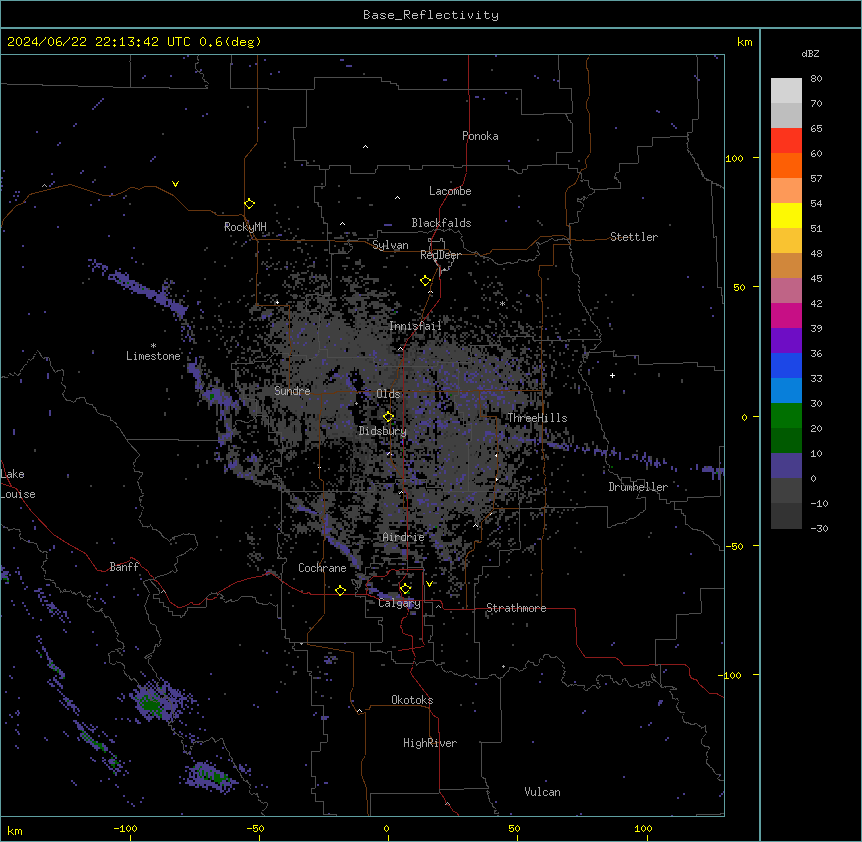Click the Olds town label

coord(388,394)
